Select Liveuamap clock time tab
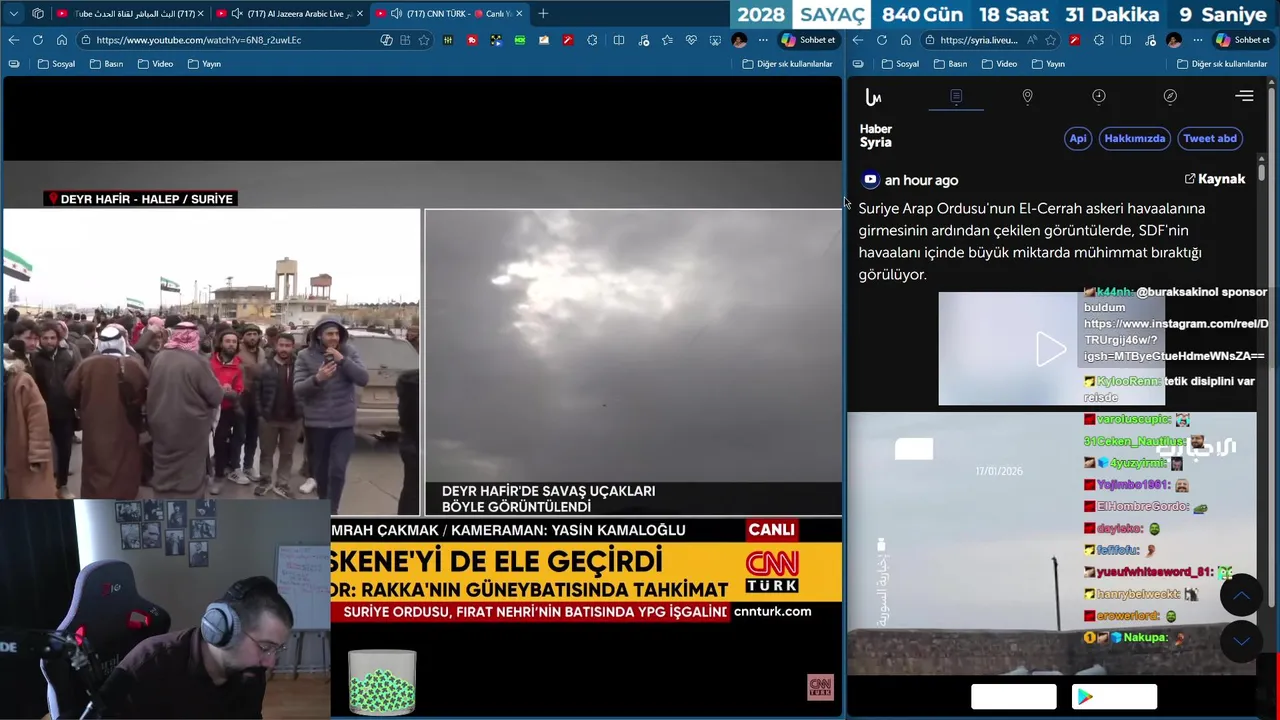The width and height of the screenshot is (1280, 720). (1099, 97)
